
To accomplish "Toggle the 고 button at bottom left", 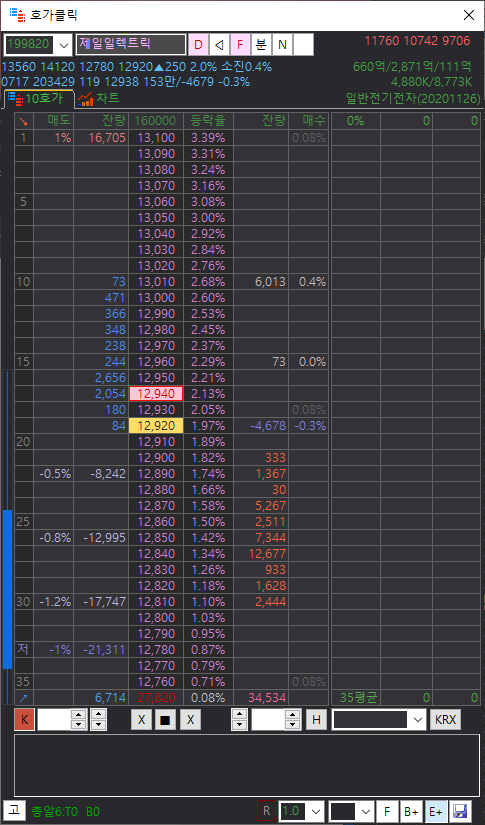I will pyautogui.click(x=14, y=810).
